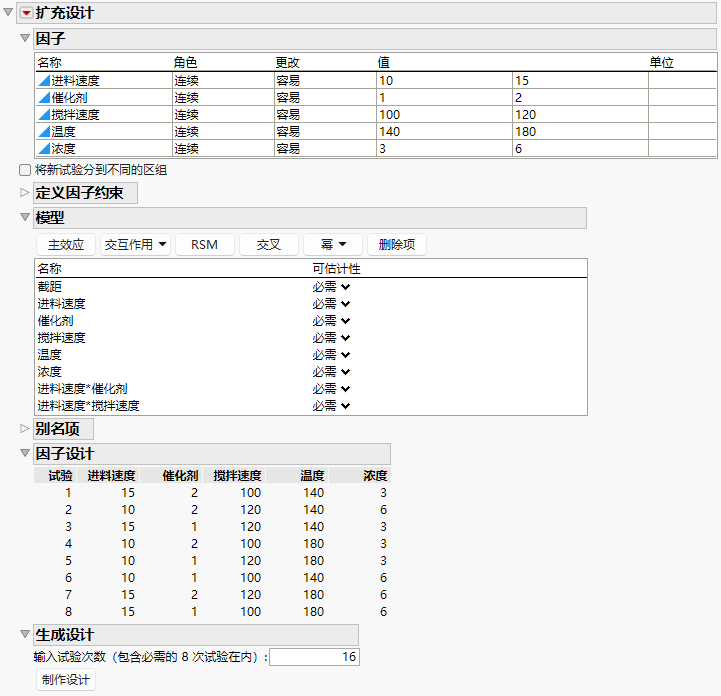Collapse the 因子设计 section triangle
The height and width of the screenshot is (696, 721).
pyautogui.click(x=25, y=453)
